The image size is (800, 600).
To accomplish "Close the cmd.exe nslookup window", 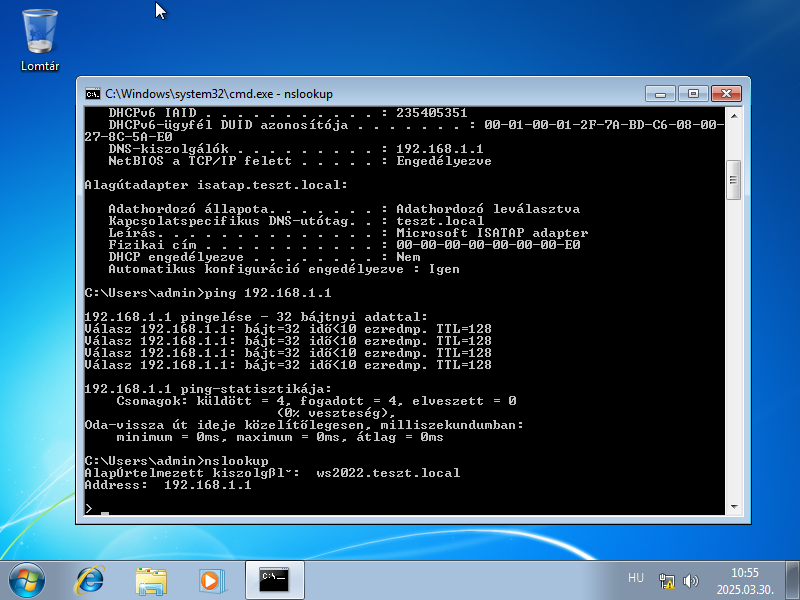I will click(725, 93).
